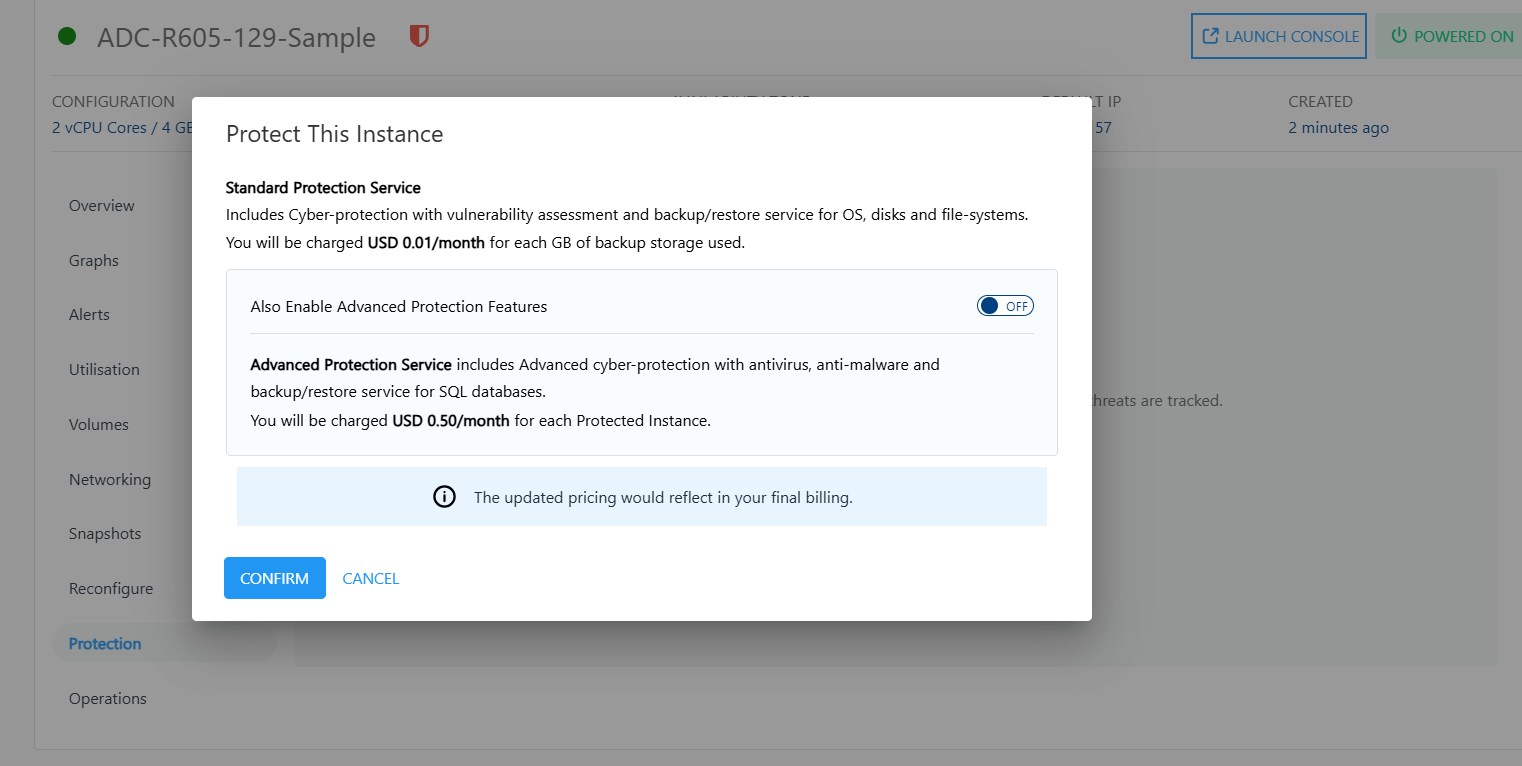Open the console via Launch Console
The height and width of the screenshot is (766, 1522).
click(1279, 37)
